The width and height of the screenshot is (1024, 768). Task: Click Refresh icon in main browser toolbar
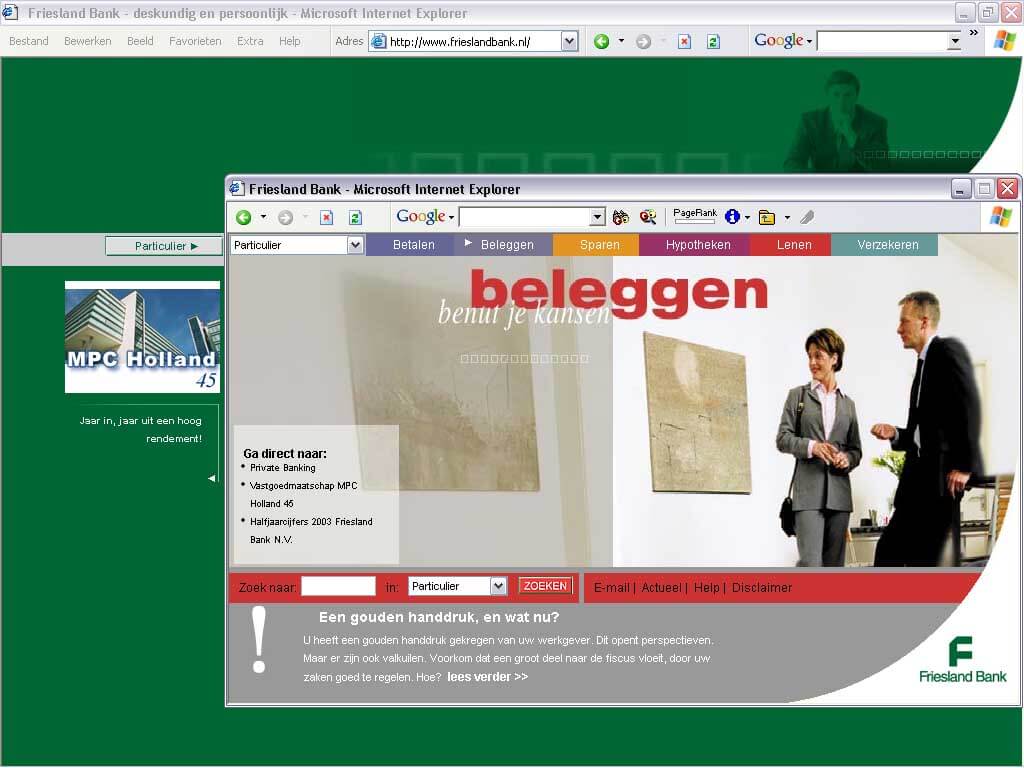click(713, 42)
